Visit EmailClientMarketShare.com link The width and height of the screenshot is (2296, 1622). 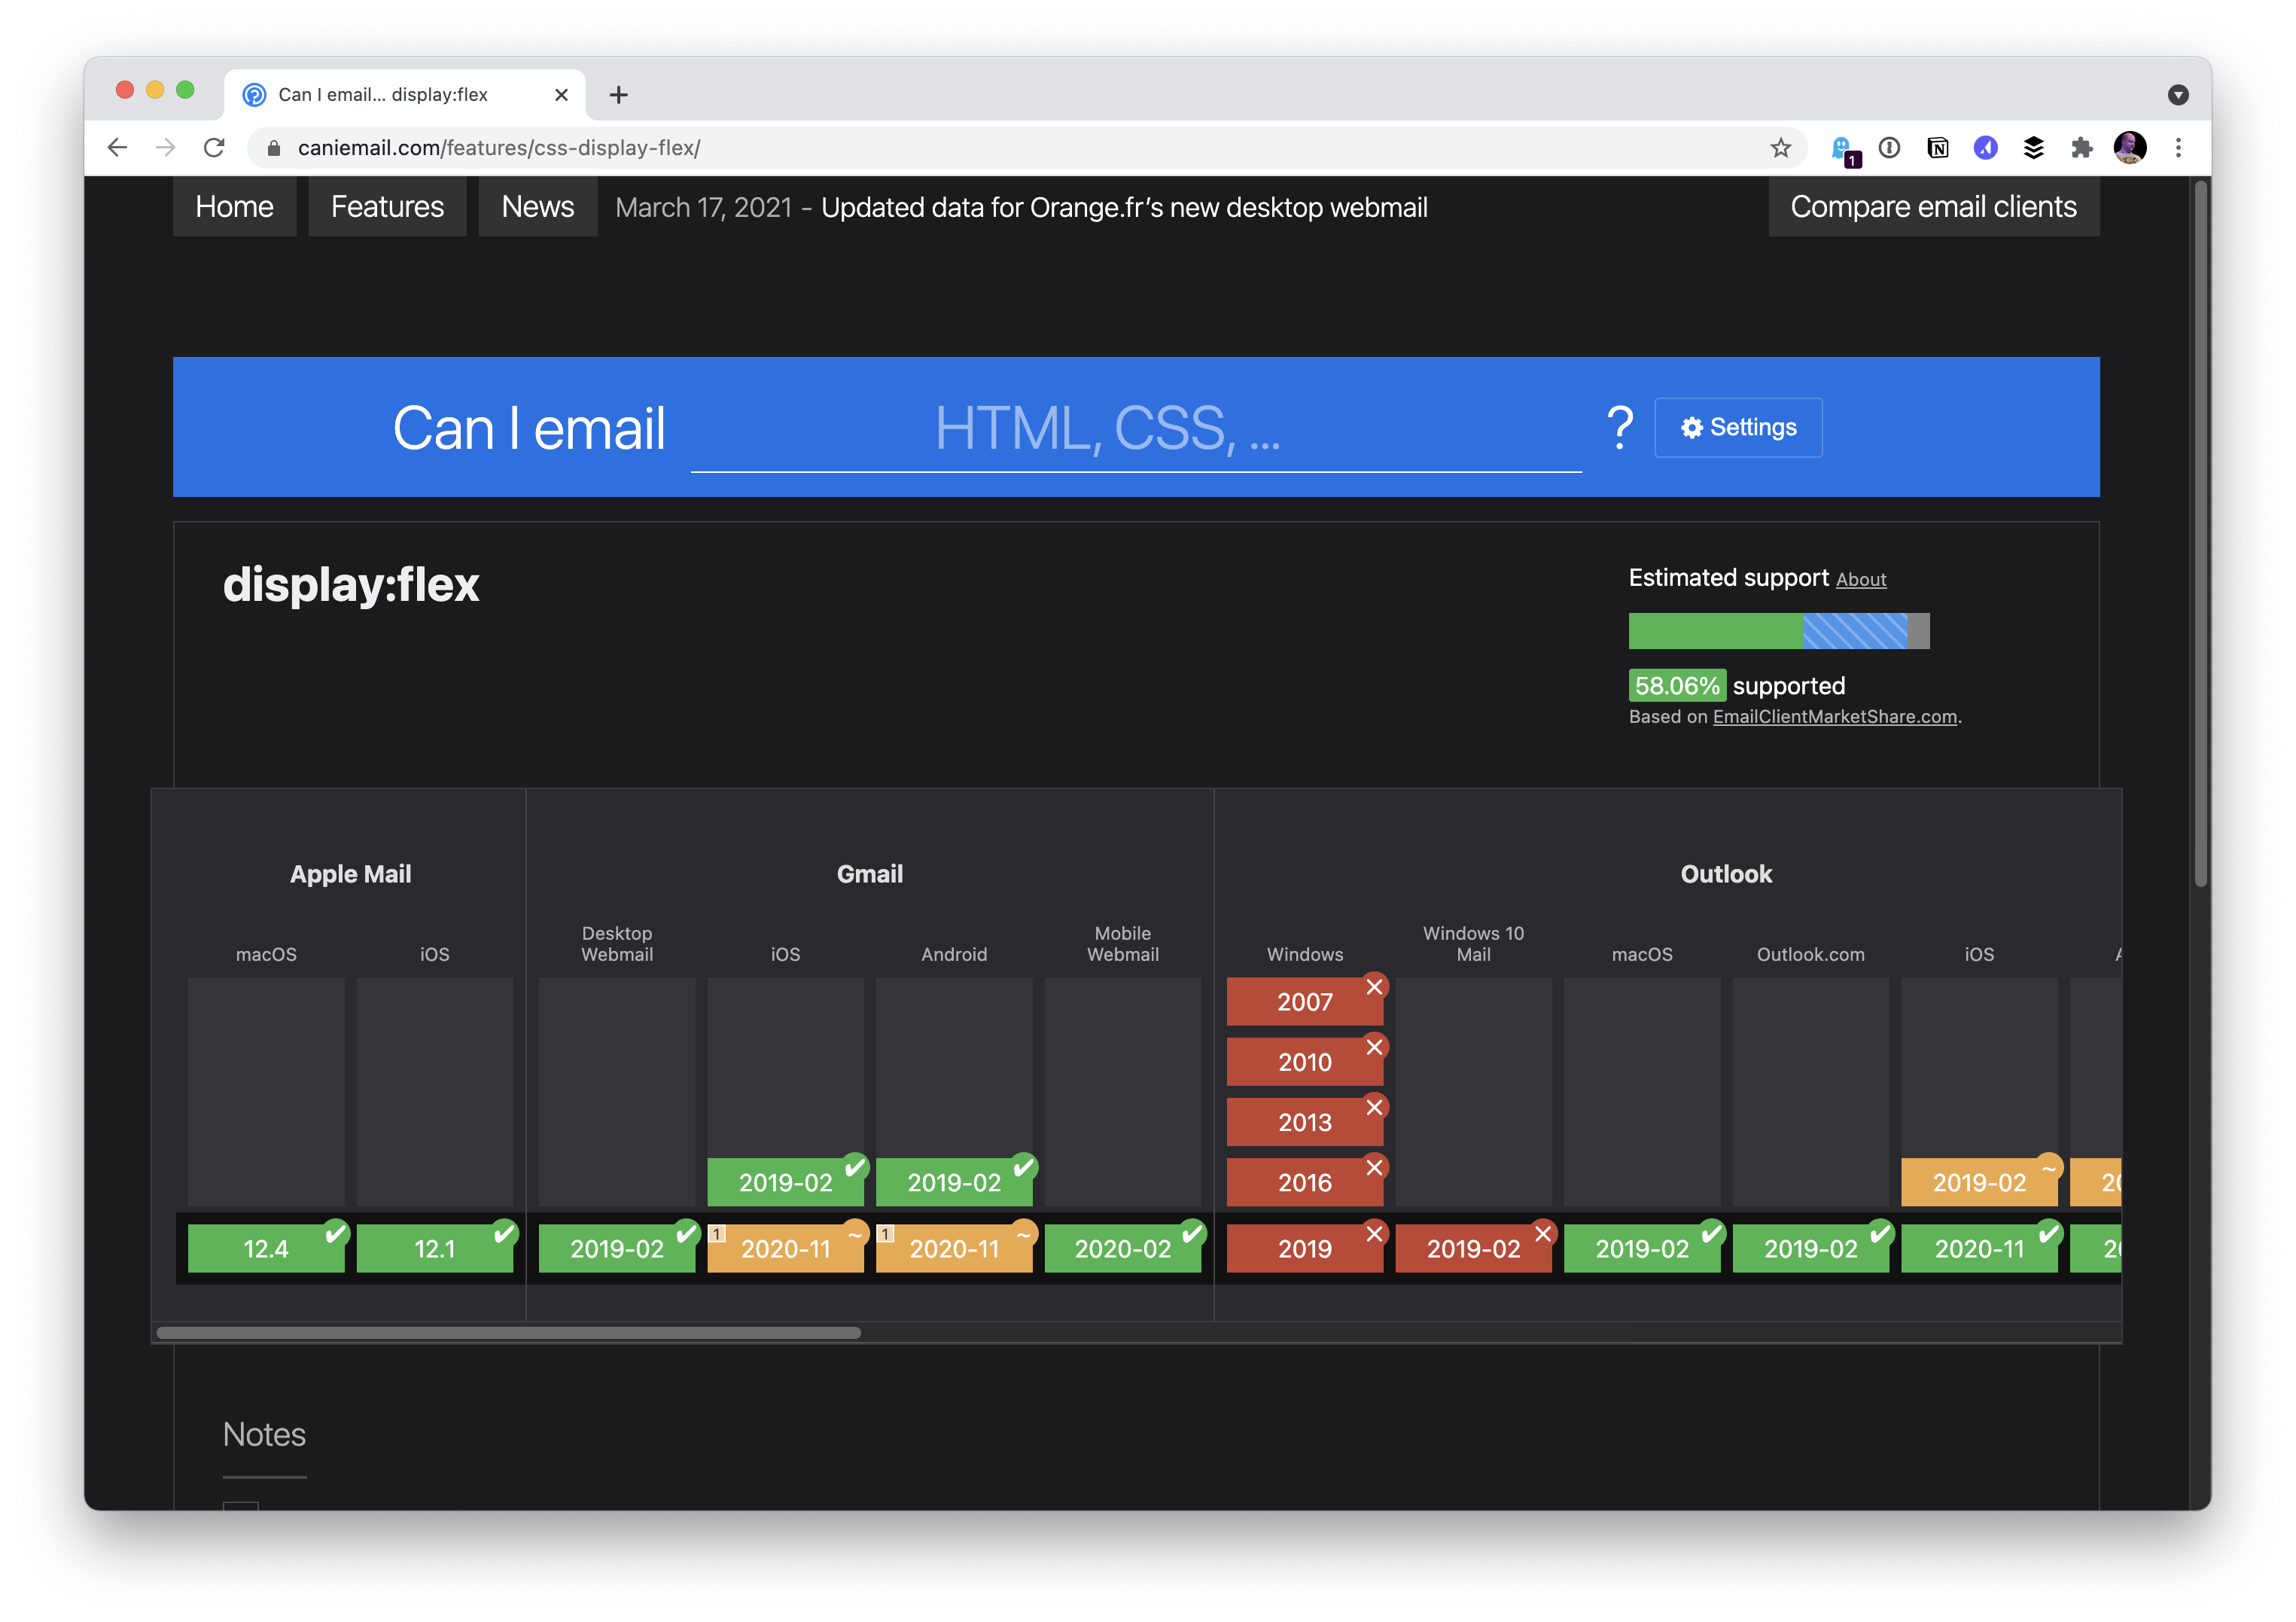pyautogui.click(x=1834, y=717)
